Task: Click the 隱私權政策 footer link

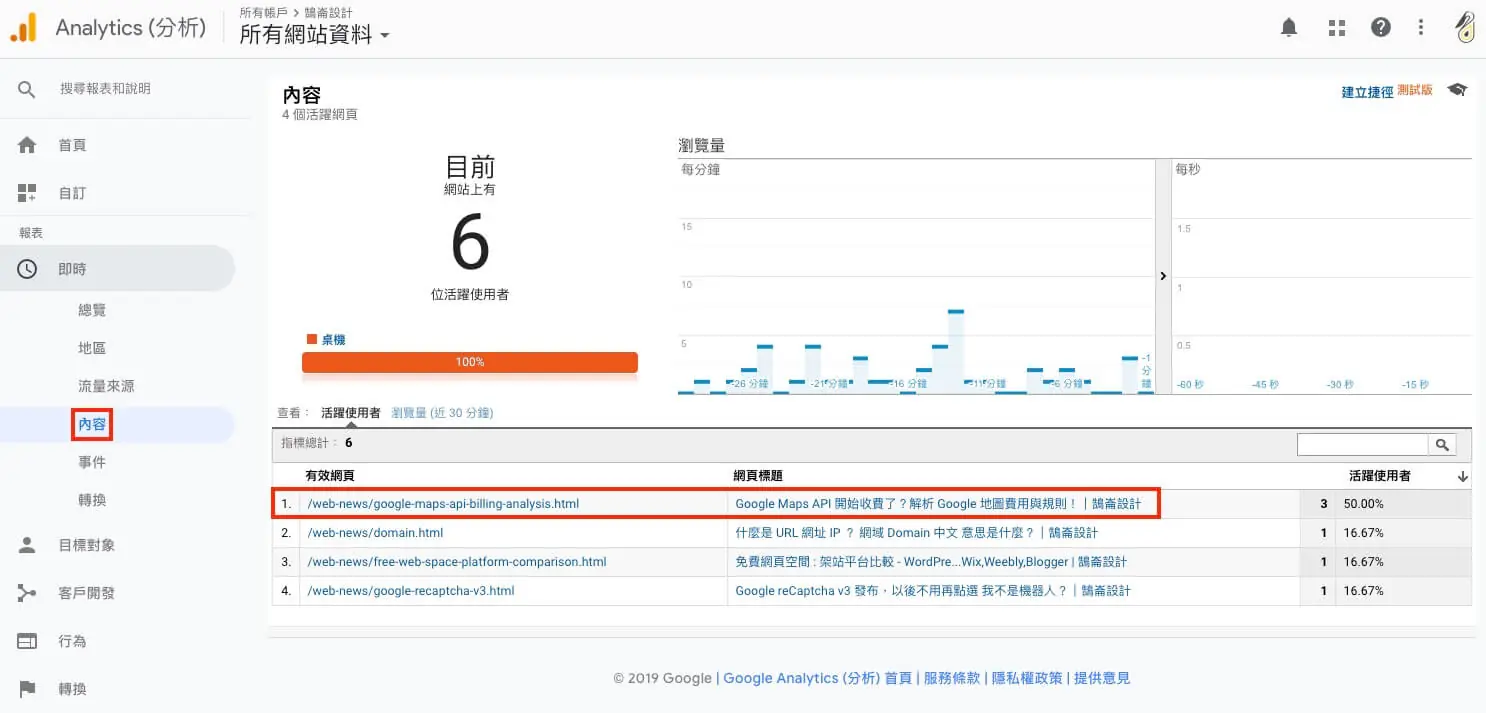Action: pos(1027,678)
